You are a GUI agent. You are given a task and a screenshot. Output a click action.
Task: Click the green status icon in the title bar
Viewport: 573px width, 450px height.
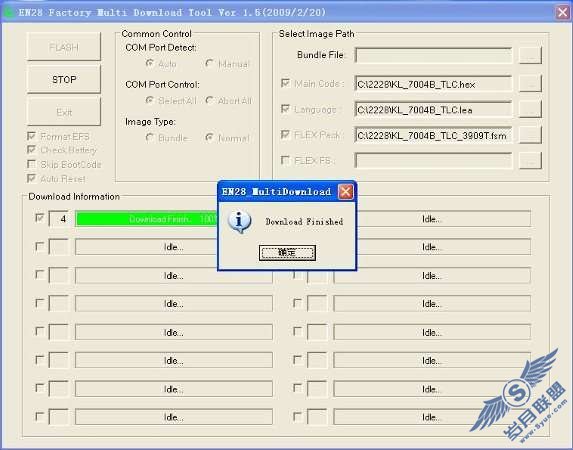pos(9,12)
